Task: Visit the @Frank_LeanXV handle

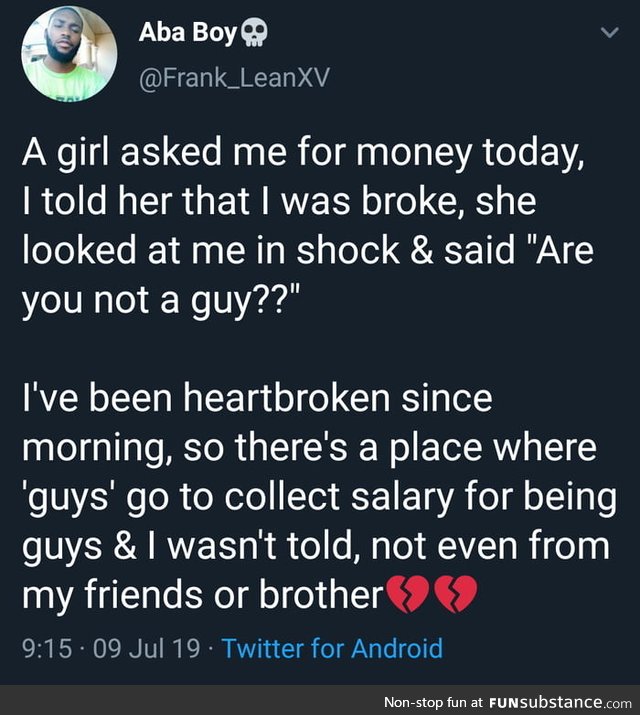Action: click(234, 78)
